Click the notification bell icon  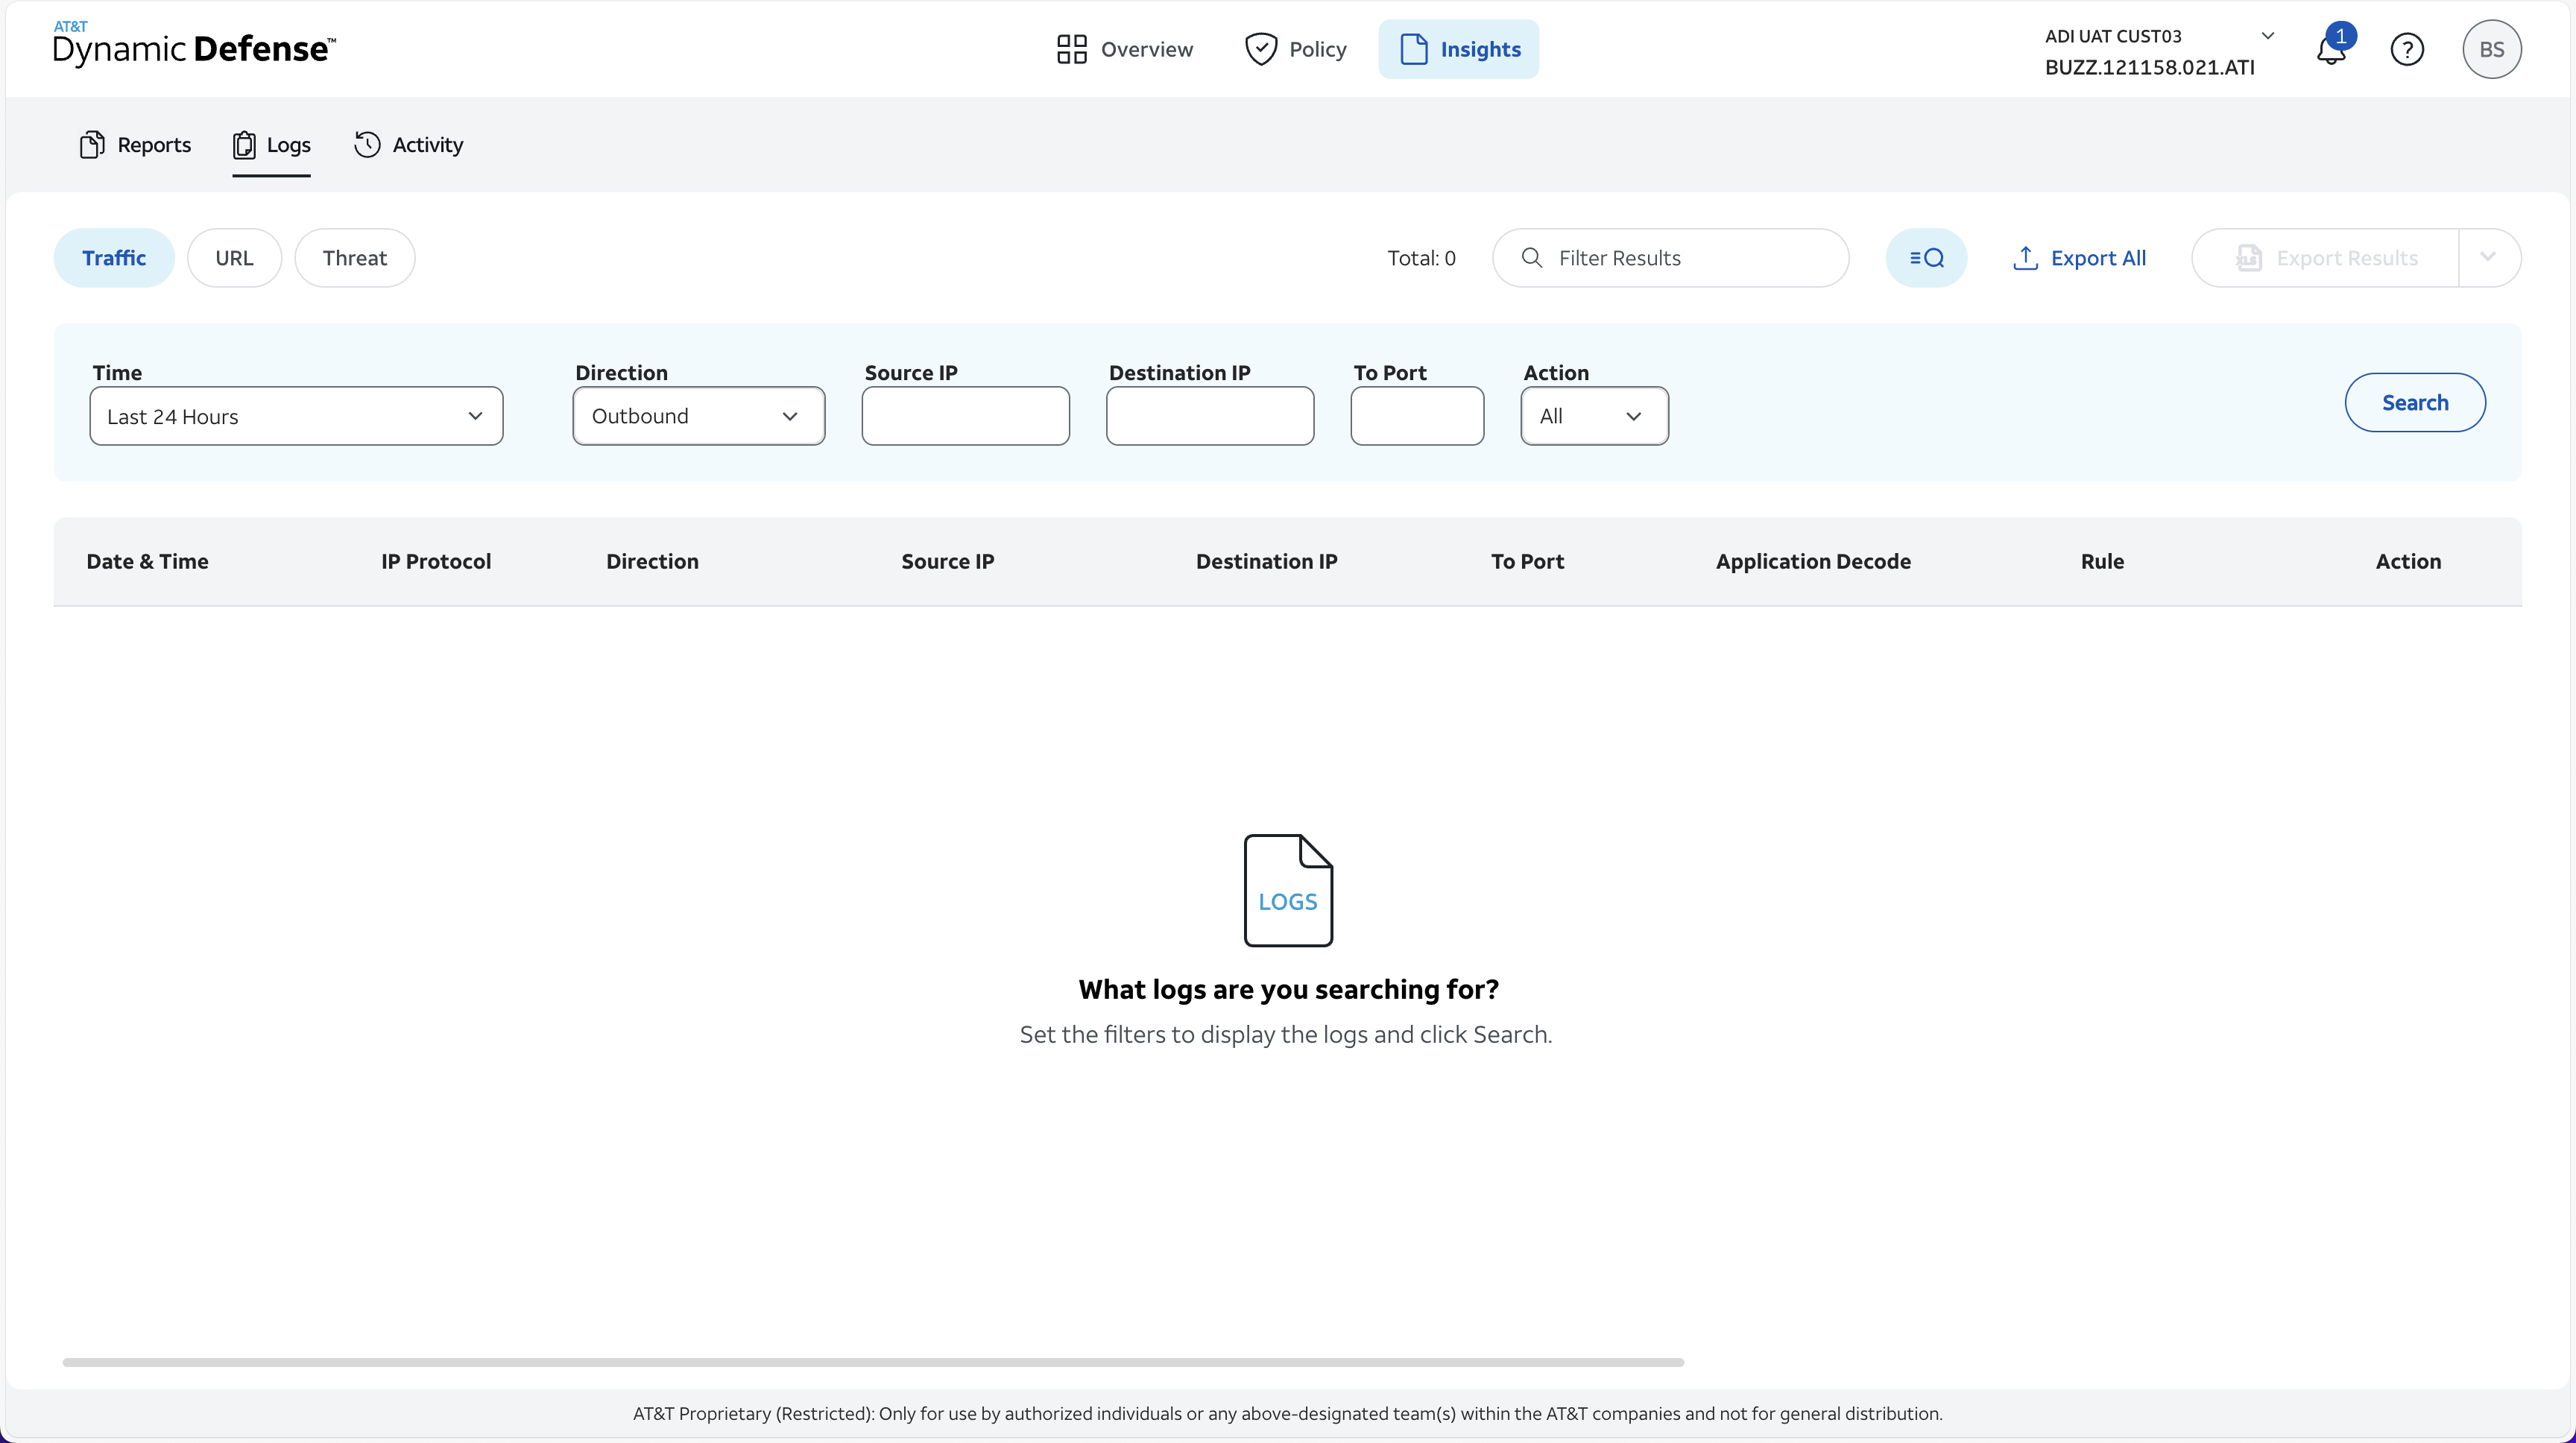[x=2330, y=50]
